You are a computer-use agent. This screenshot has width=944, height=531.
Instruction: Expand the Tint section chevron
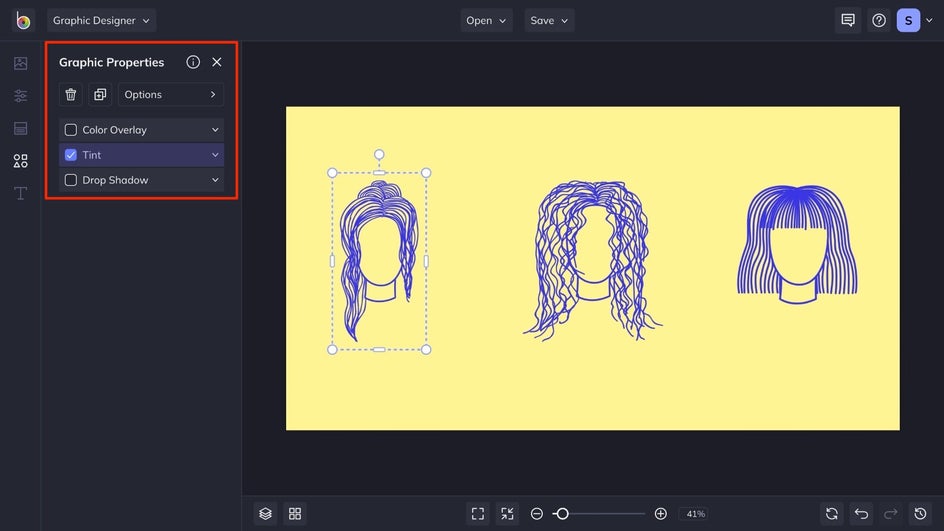(x=215, y=155)
